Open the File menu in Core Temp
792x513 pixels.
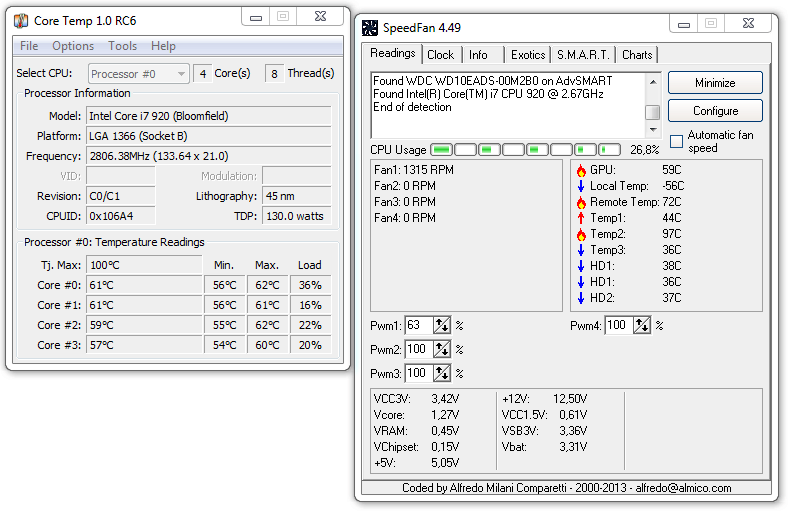(x=29, y=46)
